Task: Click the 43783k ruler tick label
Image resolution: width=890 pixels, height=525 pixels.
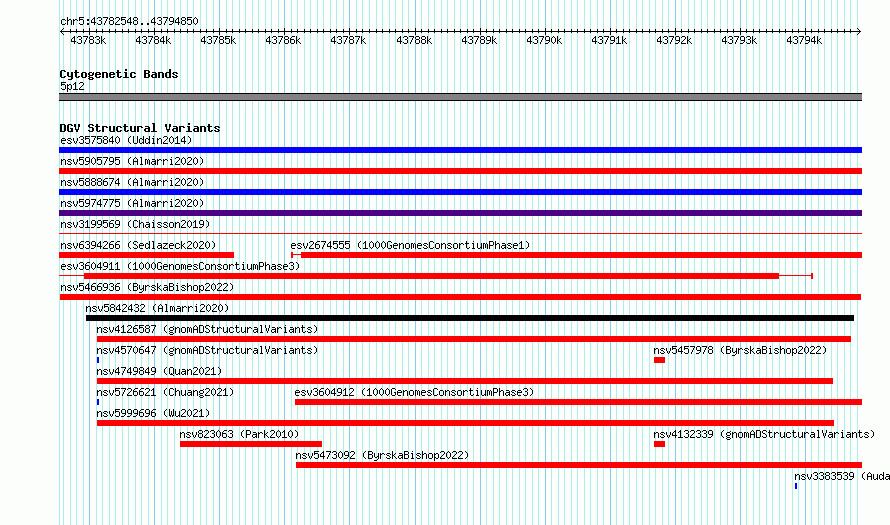Action: click(x=88, y=40)
